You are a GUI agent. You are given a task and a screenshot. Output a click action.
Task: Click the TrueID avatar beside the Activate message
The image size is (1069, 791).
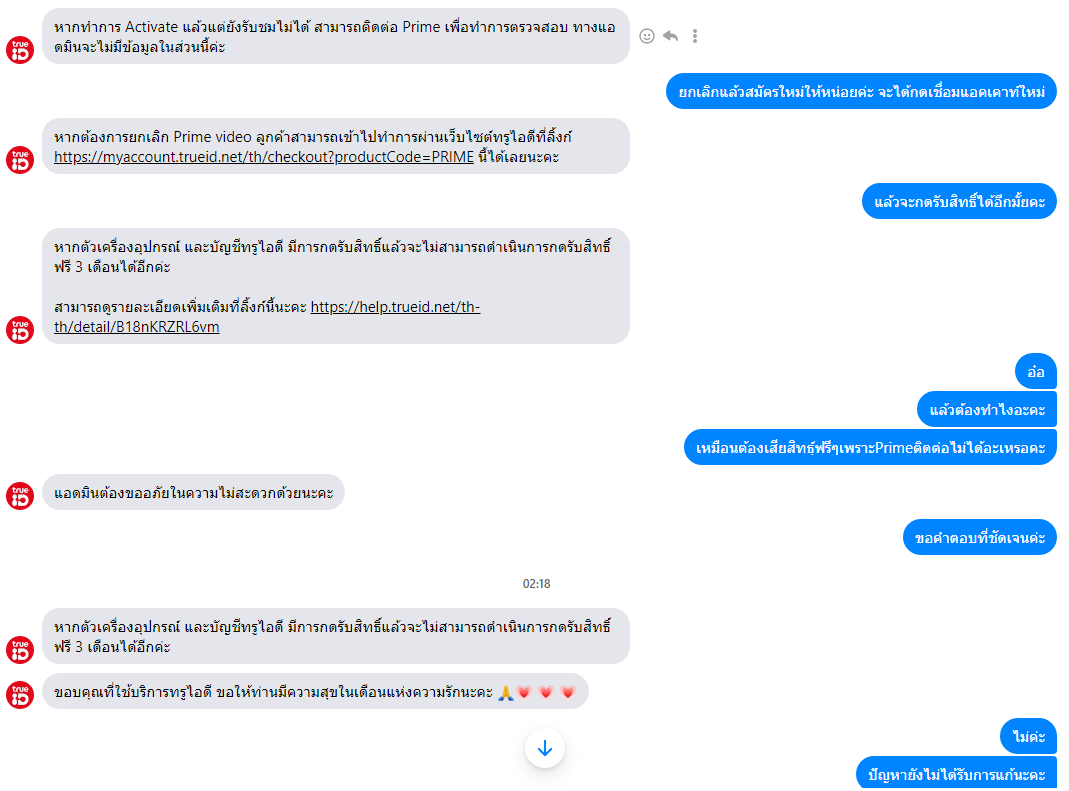20,50
